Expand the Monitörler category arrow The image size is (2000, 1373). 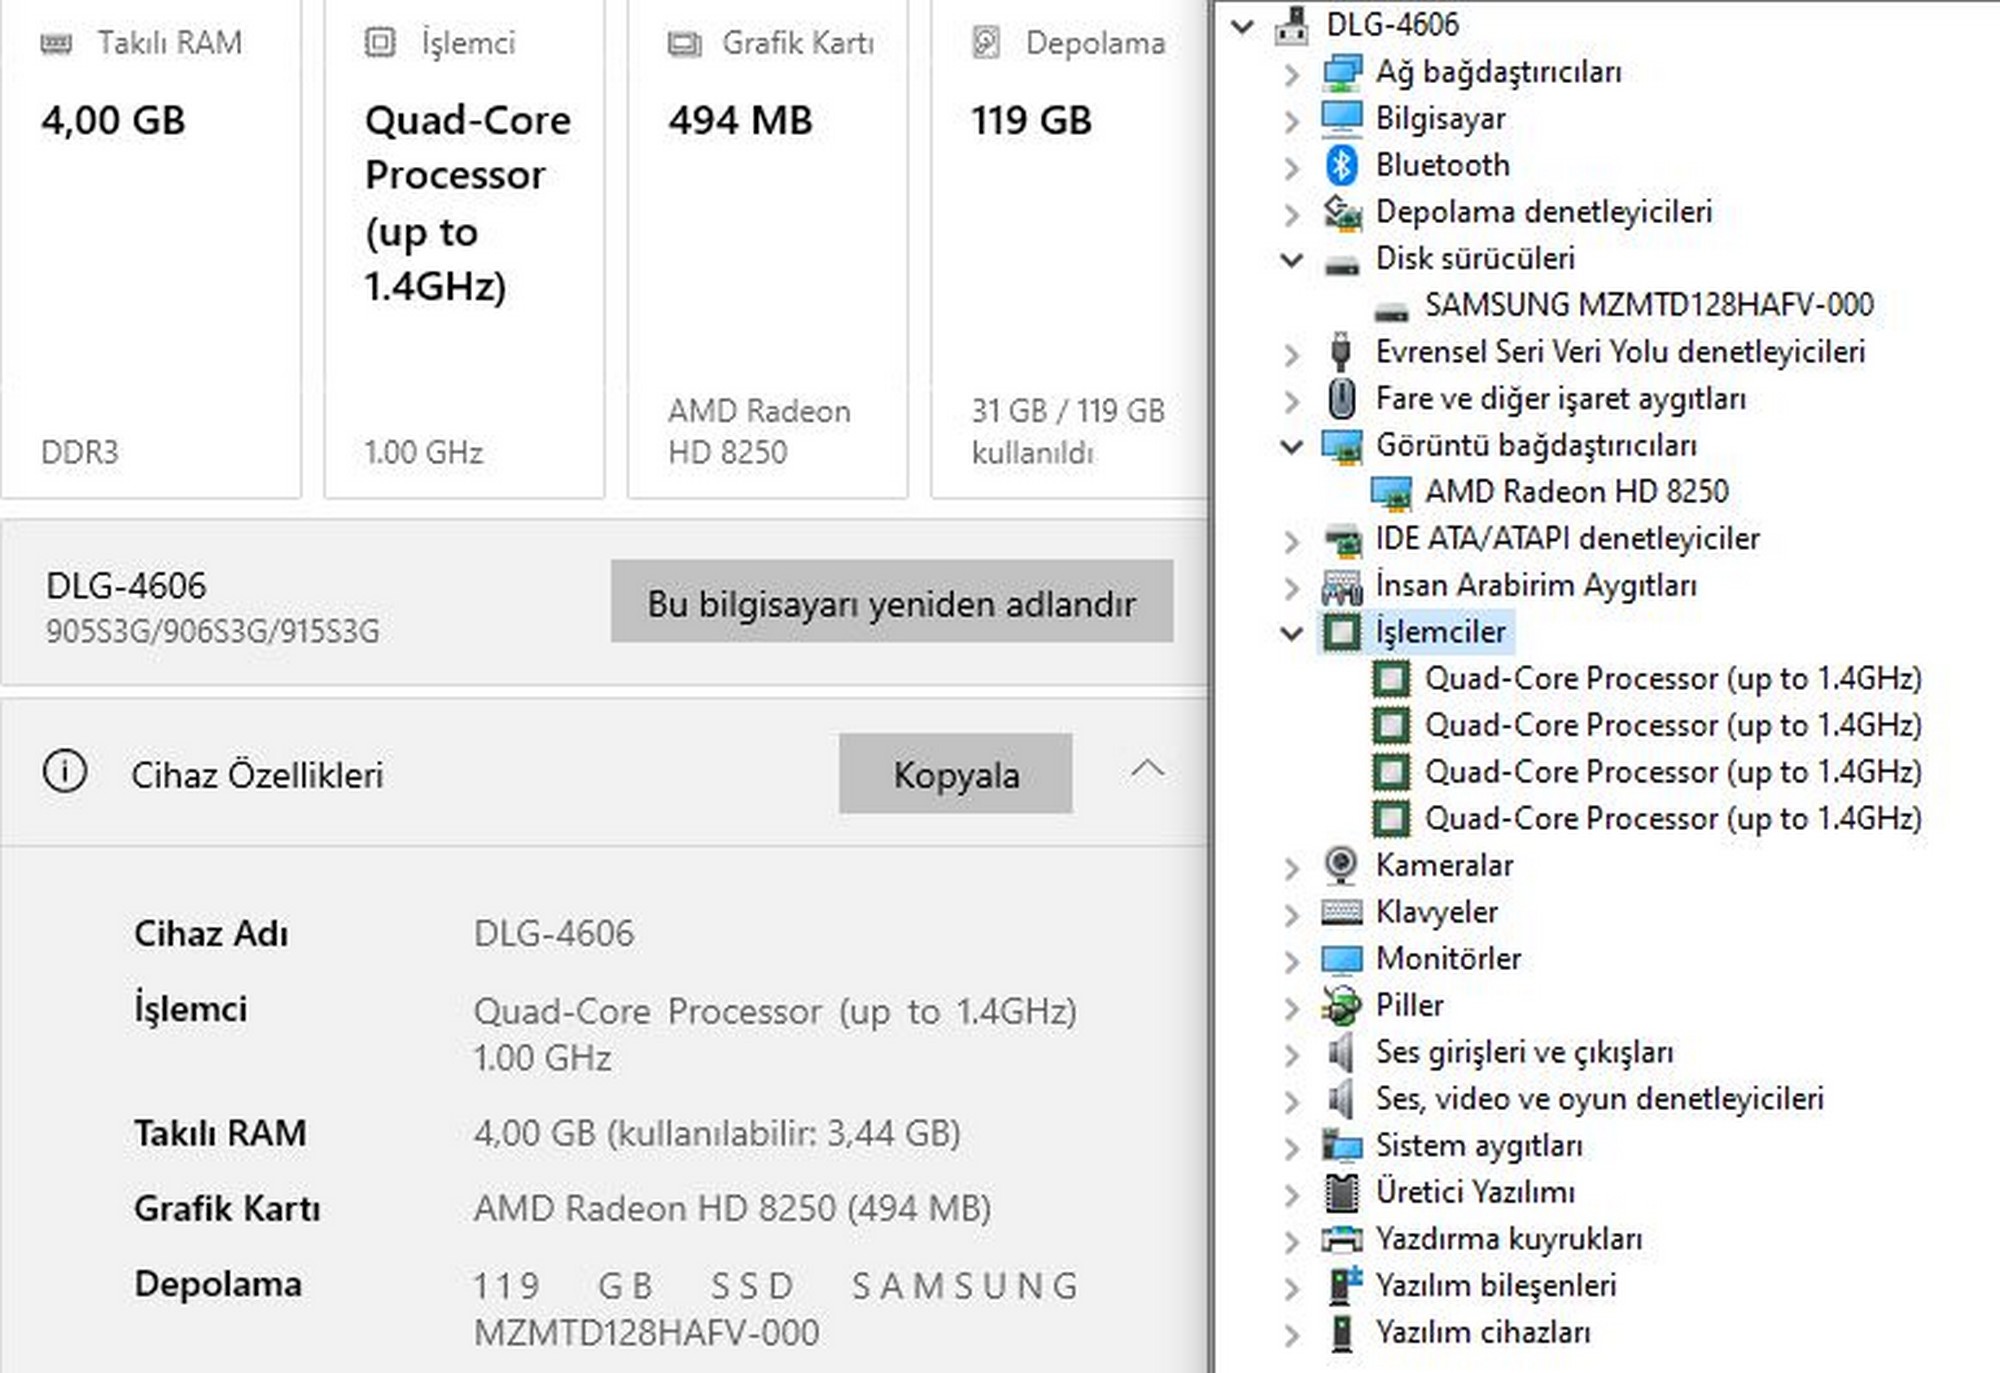tap(1292, 960)
